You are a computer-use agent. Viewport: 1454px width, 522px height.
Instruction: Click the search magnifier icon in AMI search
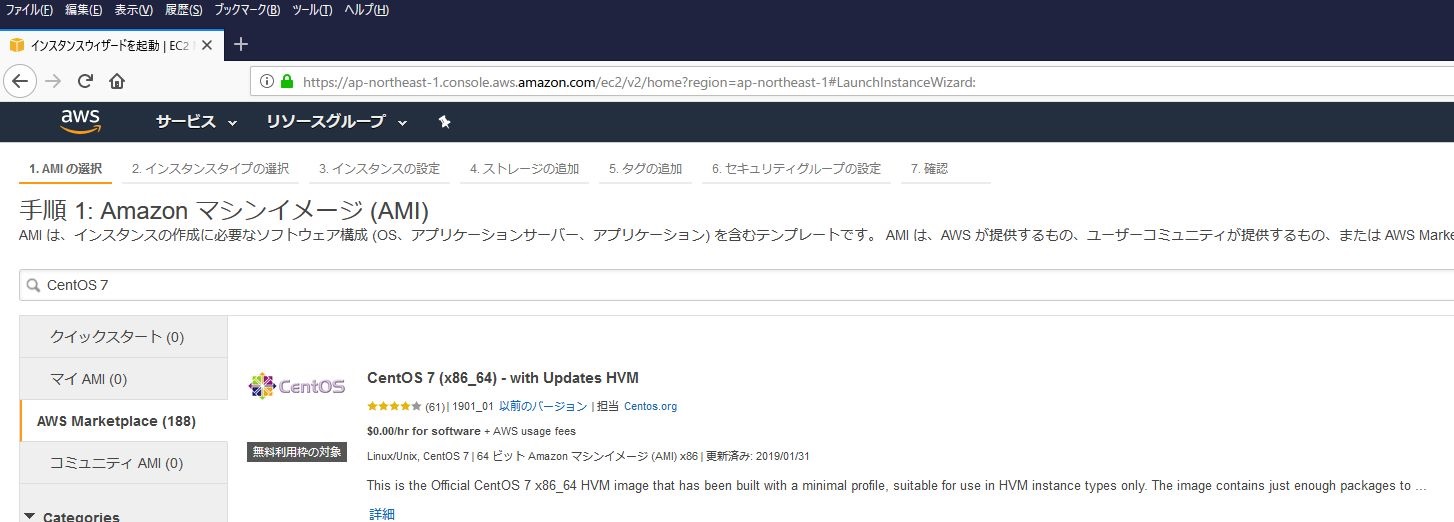[34, 285]
